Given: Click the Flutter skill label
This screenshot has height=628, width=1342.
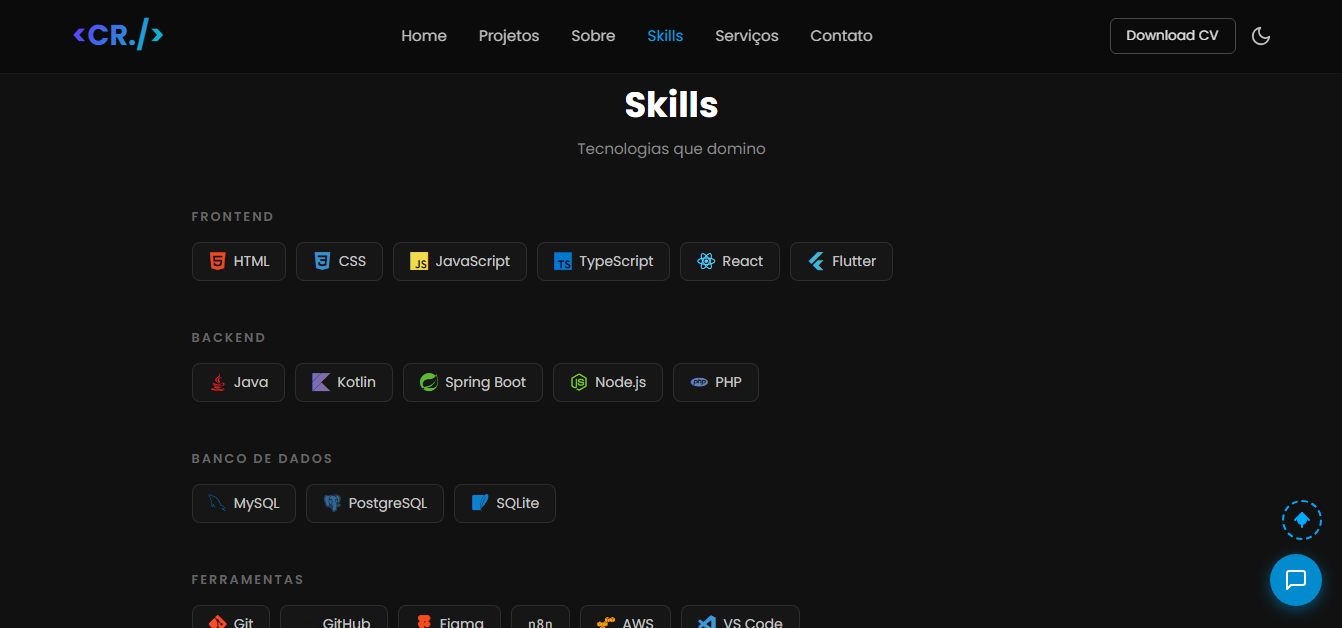Looking at the screenshot, I should click(x=854, y=262).
